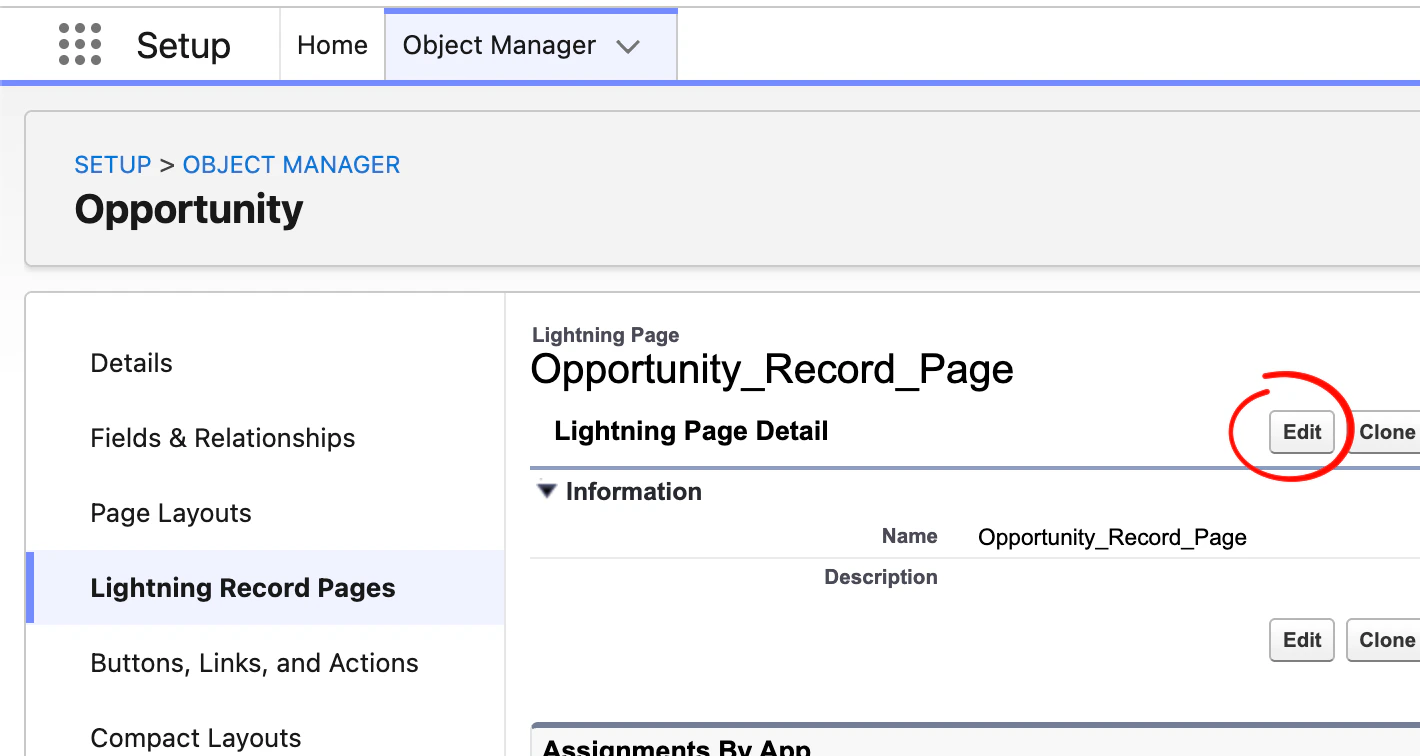Click the Name field label
Image resolution: width=1420 pixels, height=756 pixels.
[910, 536]
